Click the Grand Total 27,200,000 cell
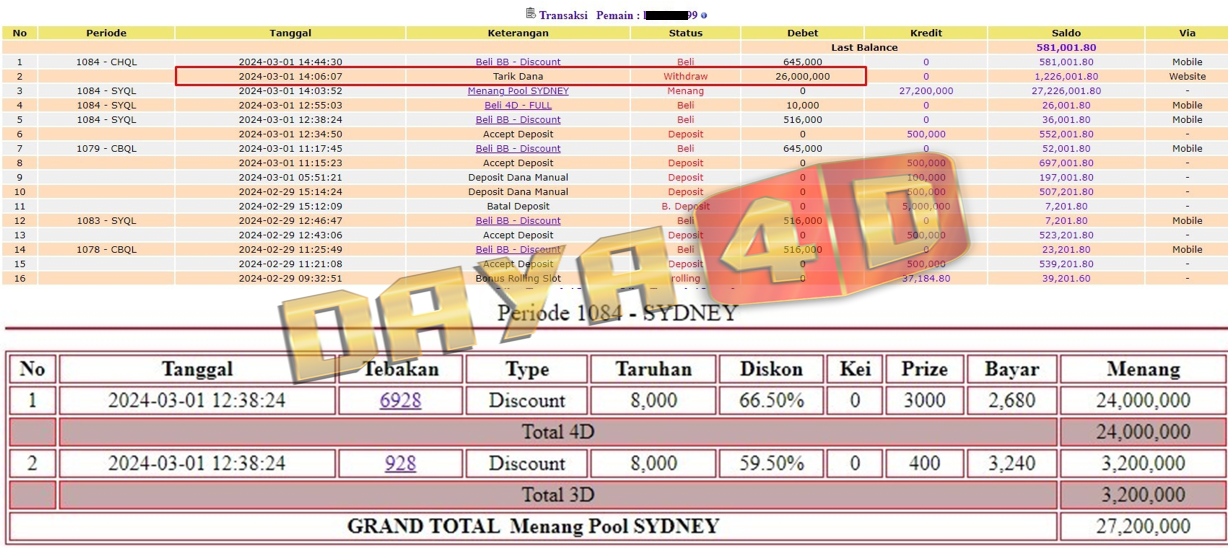The width and height of the screenshot is (1228, 548). click(x=1143, y=526)
